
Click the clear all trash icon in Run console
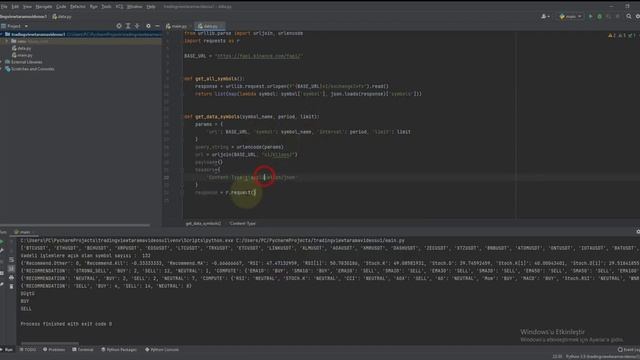pyautogui.click(x=11, y=287)
